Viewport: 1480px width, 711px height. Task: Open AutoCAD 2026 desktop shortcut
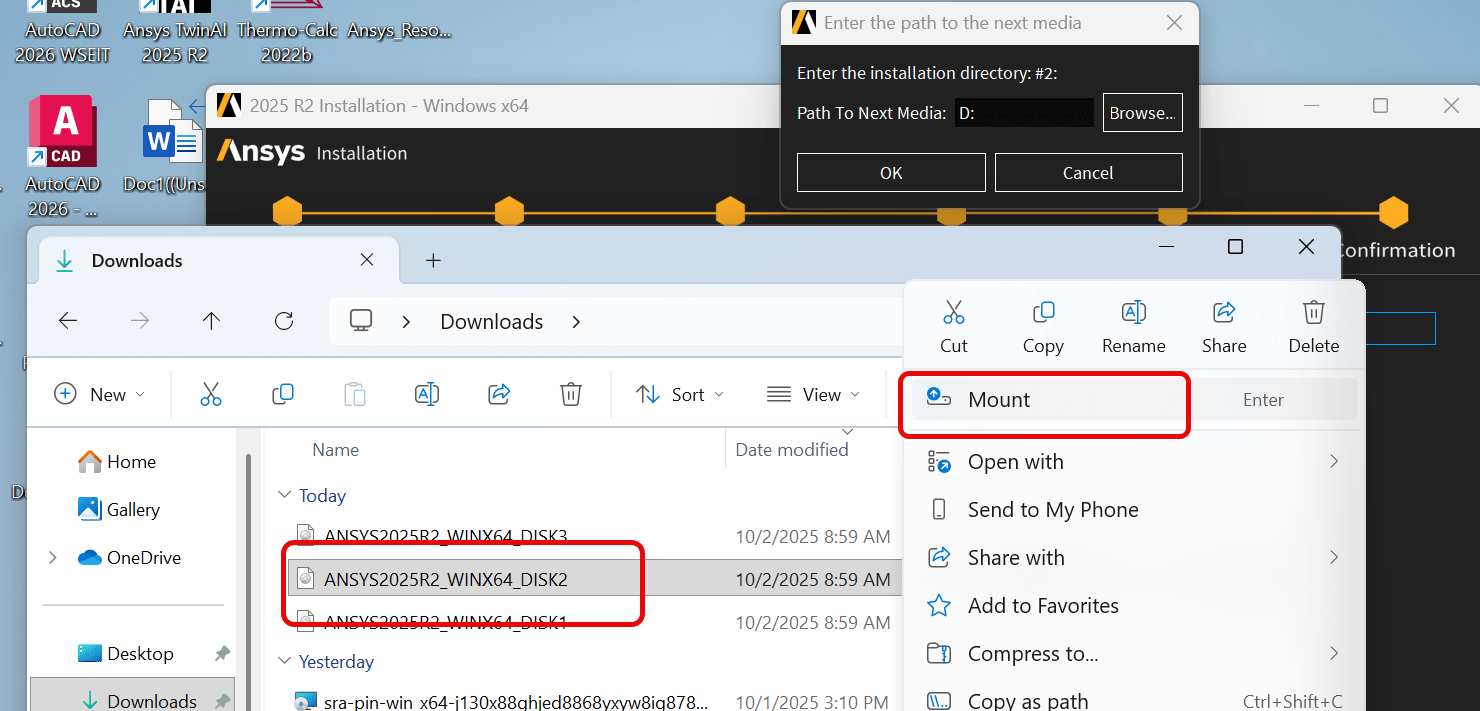click(64, 133)
